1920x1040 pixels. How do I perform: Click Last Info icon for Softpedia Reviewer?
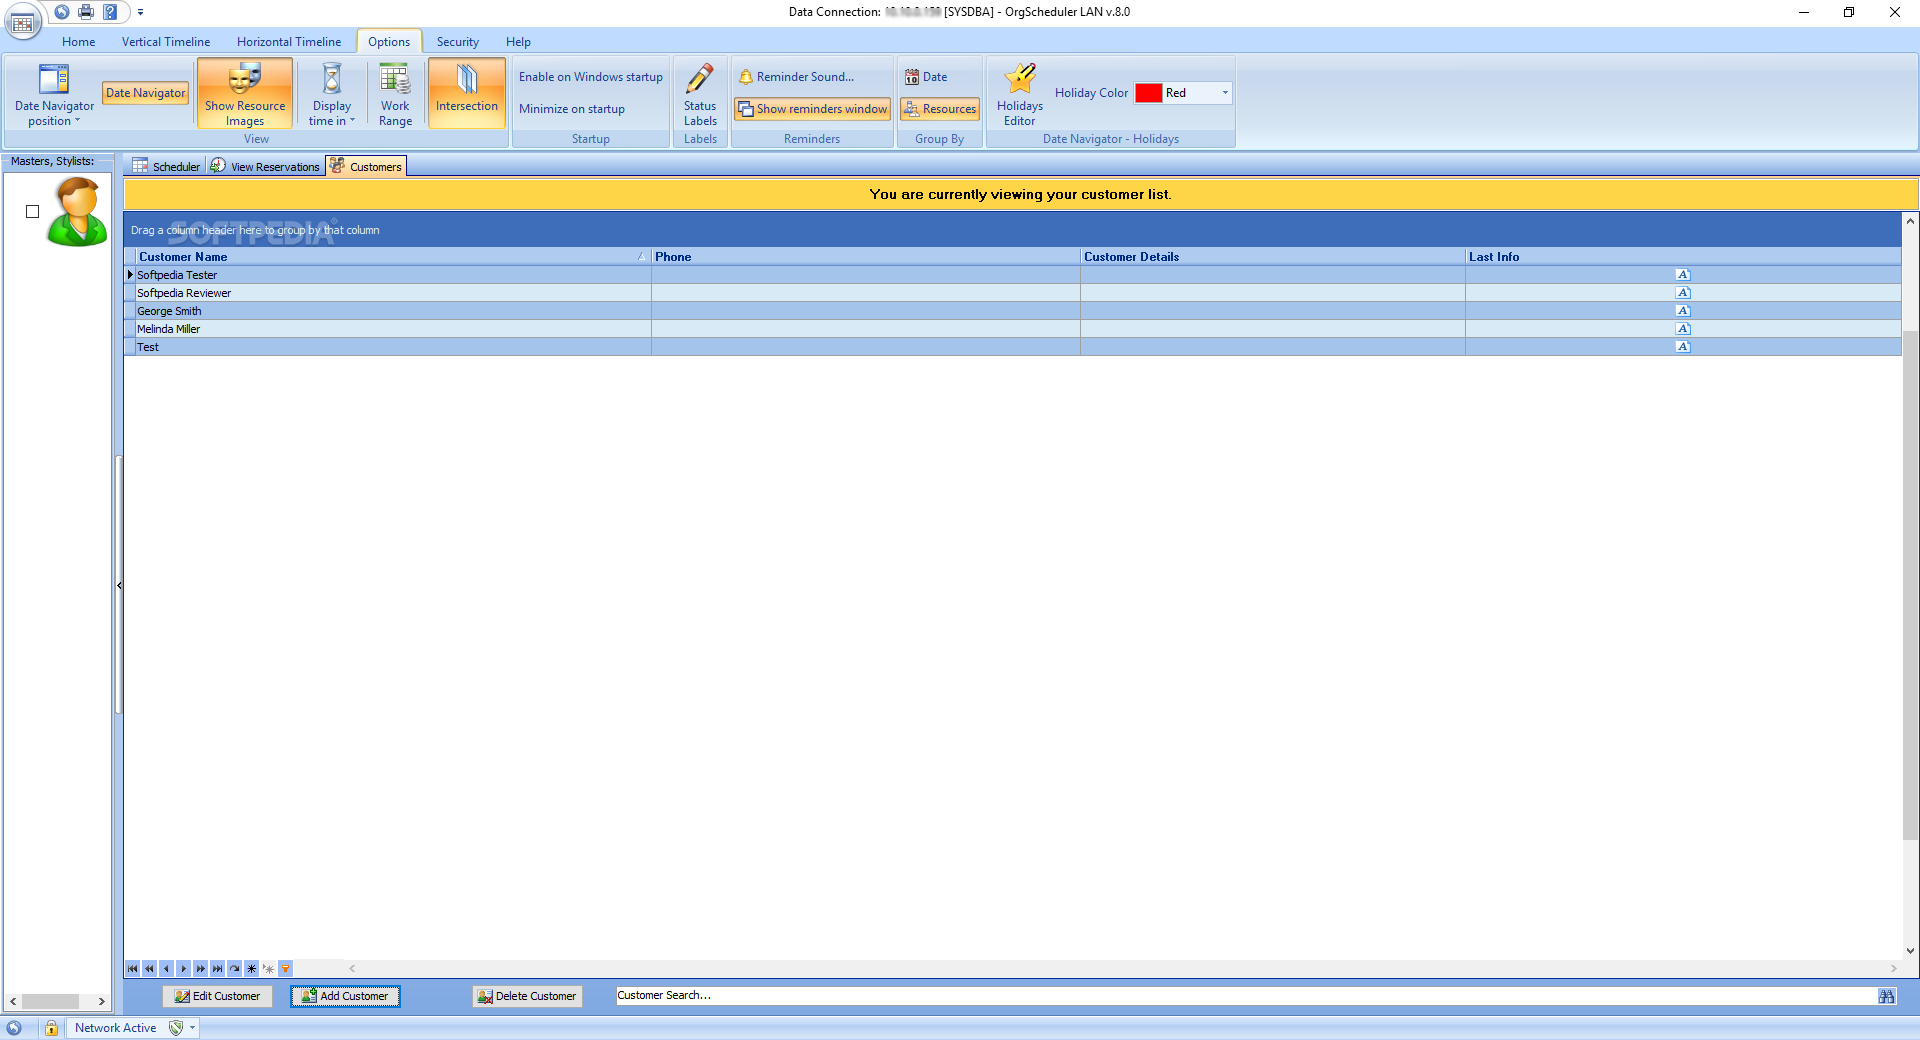coord(1683,293)
